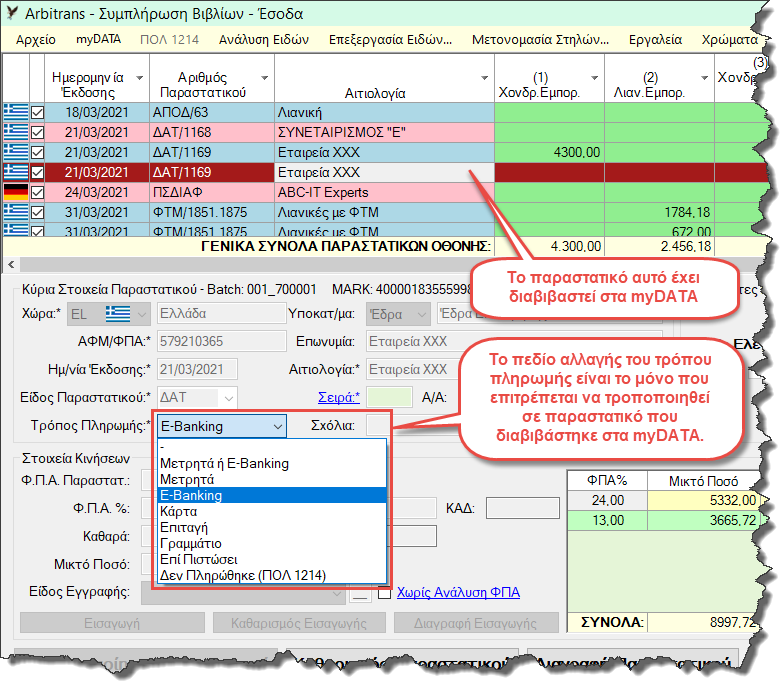Click the Καθαρισμός Εισαγωγής button

tap(299, 623)
